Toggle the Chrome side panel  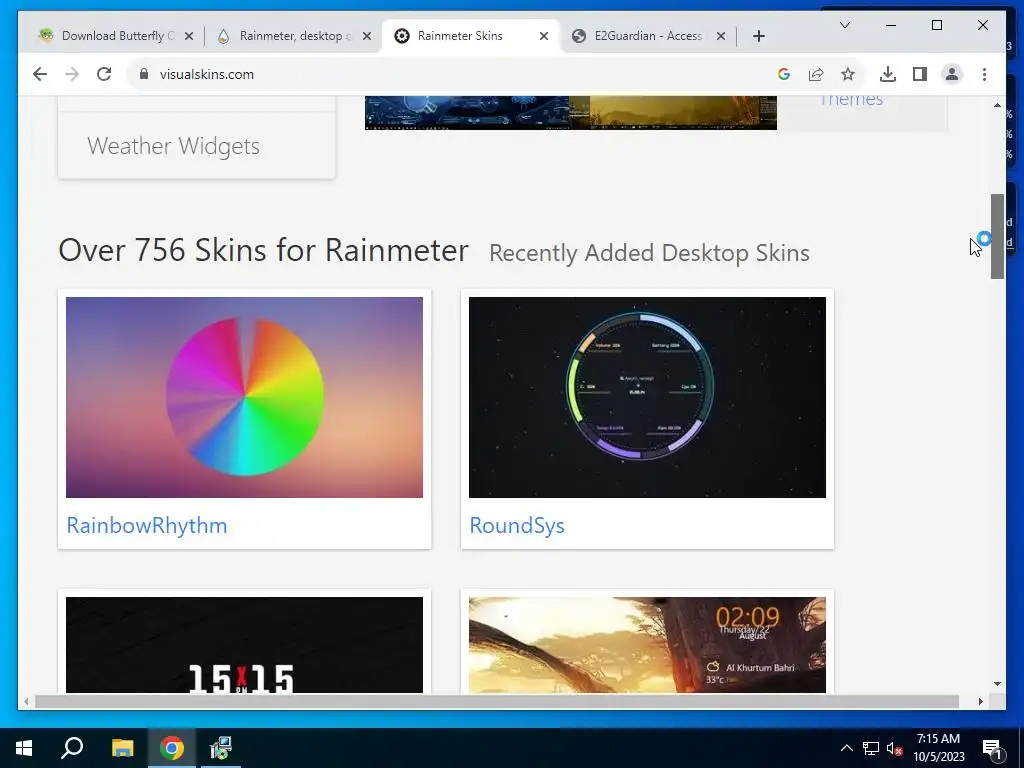point(920,74)
